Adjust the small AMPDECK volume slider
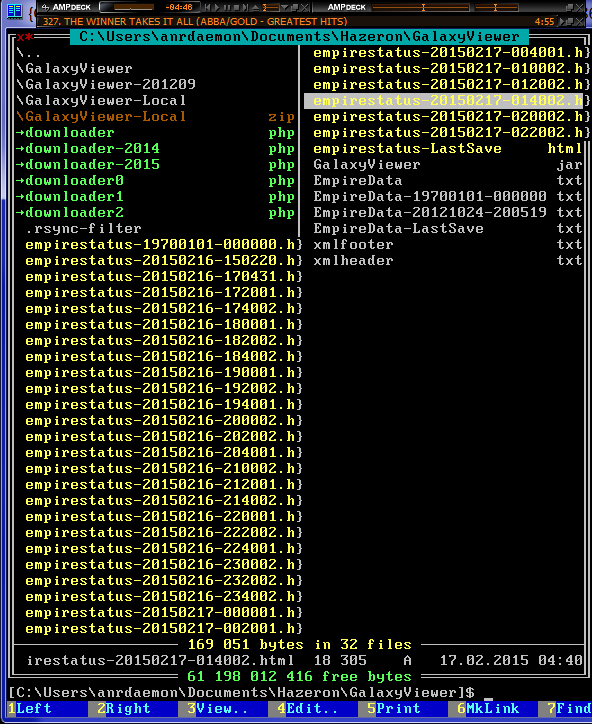The image size is (592, 724). (271, 7)
